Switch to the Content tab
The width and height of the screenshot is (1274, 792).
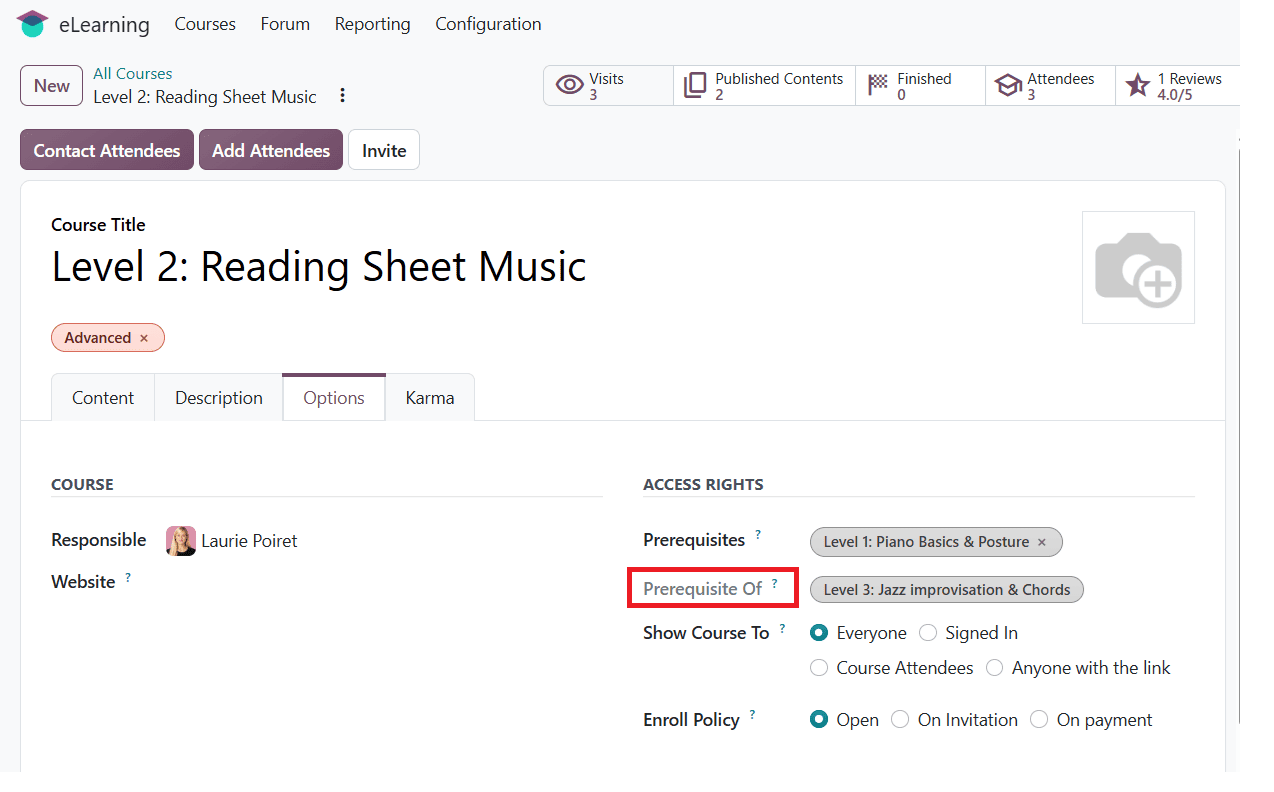pyautogui.click(x=103, y=398)
